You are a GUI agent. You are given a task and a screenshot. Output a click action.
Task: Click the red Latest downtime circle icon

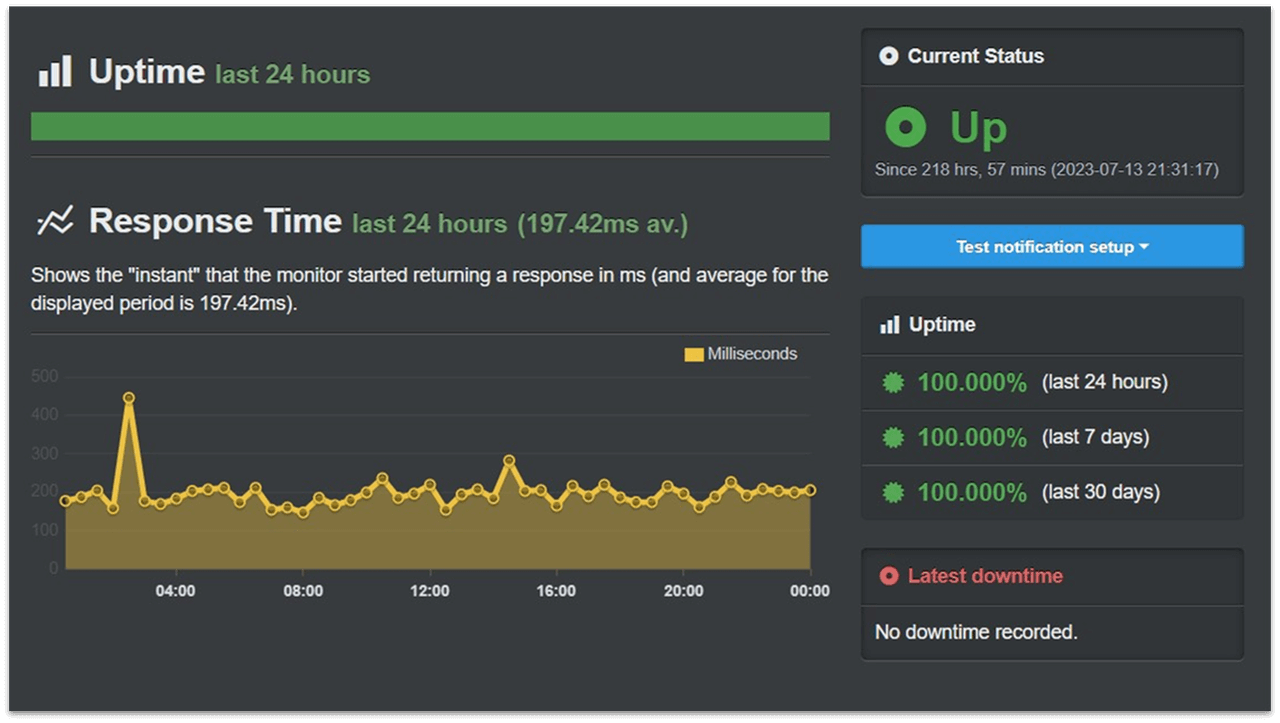888,576
